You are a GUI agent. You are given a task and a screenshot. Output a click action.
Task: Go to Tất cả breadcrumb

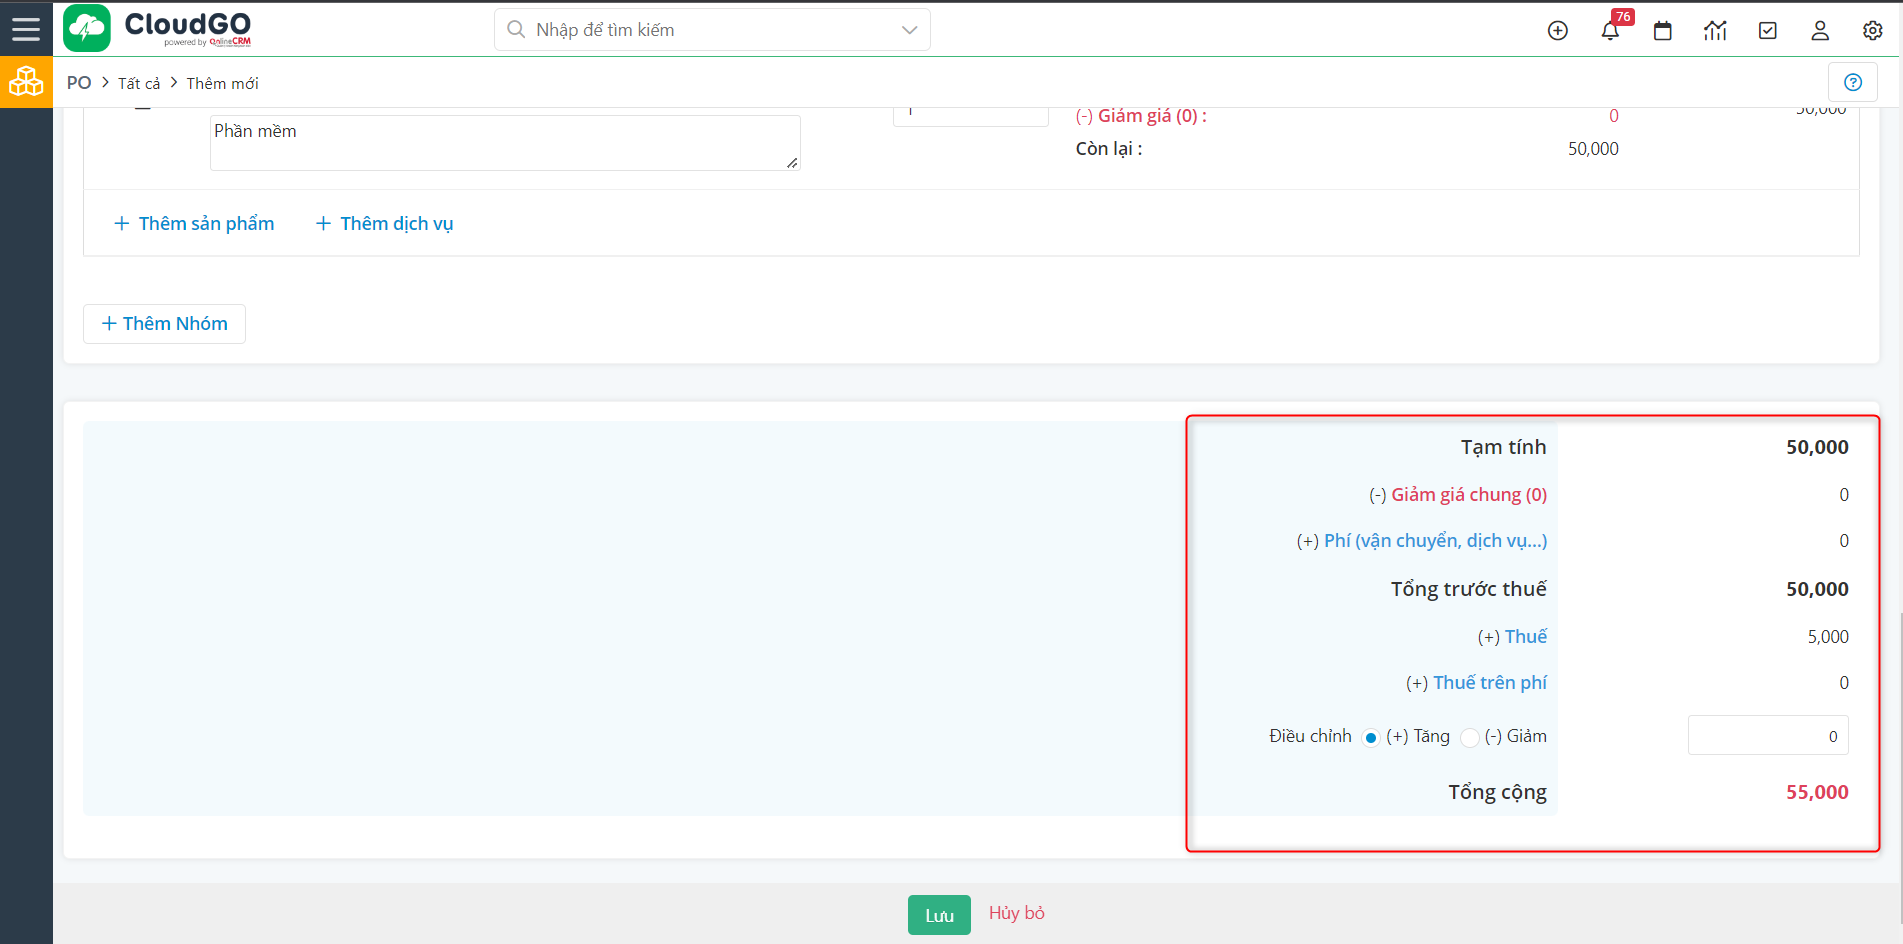click(x=139, y=84)
